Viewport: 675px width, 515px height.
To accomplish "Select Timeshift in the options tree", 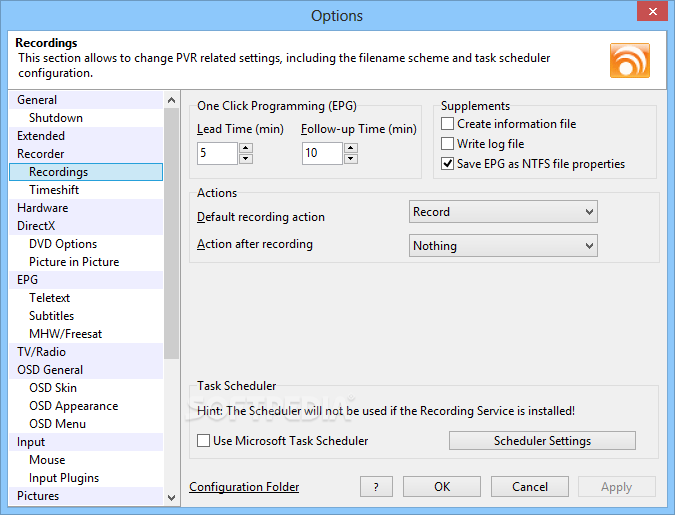I will pos(54,190).
